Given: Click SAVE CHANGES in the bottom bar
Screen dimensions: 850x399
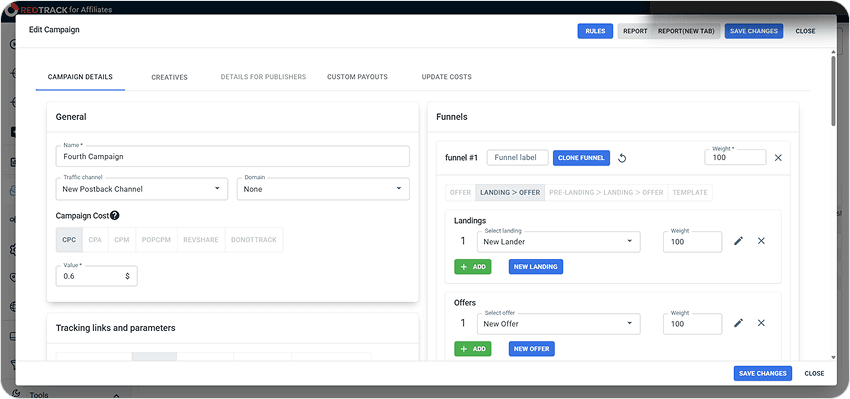Looking at the screenshot, I should click(x=763, y=374).
